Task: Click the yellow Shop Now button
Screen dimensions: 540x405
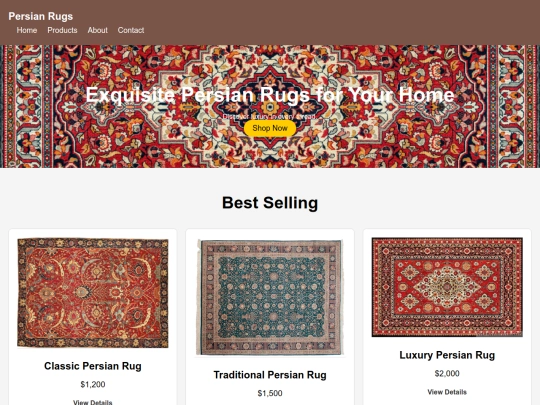Action: [x=270, y=128]
